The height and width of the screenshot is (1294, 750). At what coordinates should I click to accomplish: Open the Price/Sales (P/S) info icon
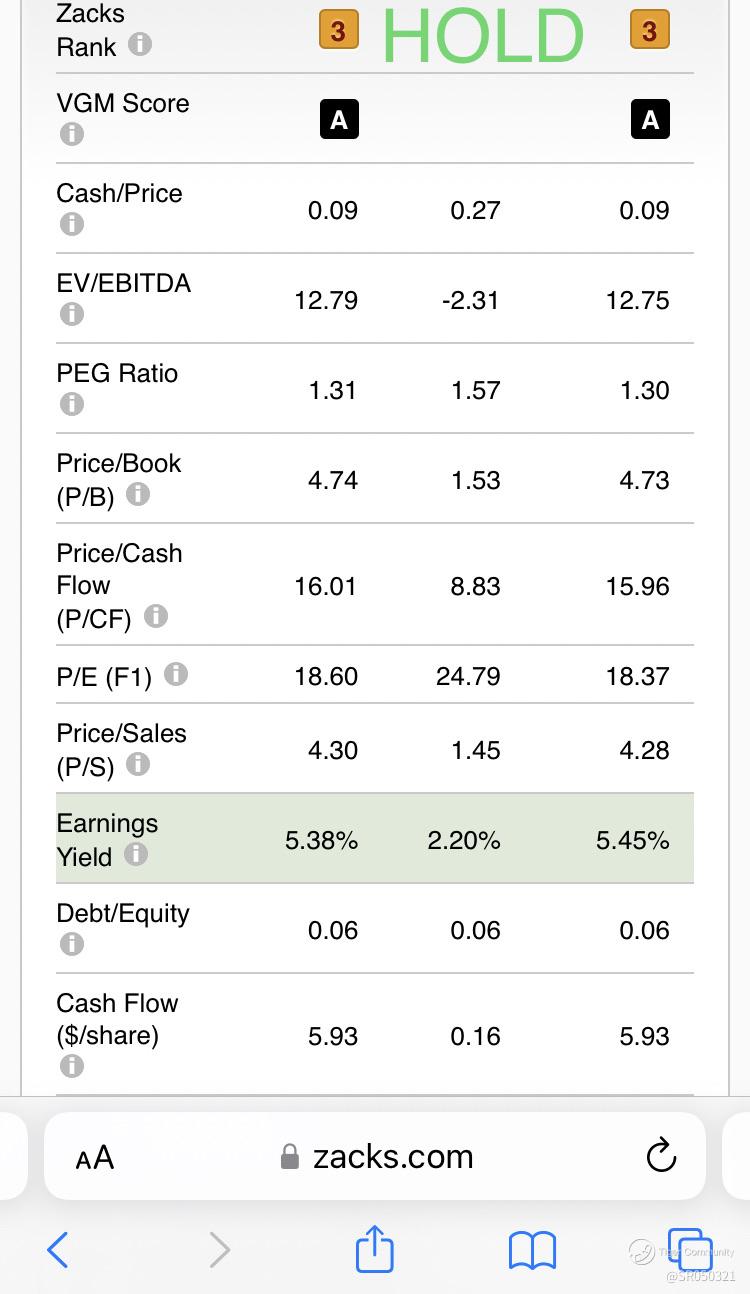[138, 764]
